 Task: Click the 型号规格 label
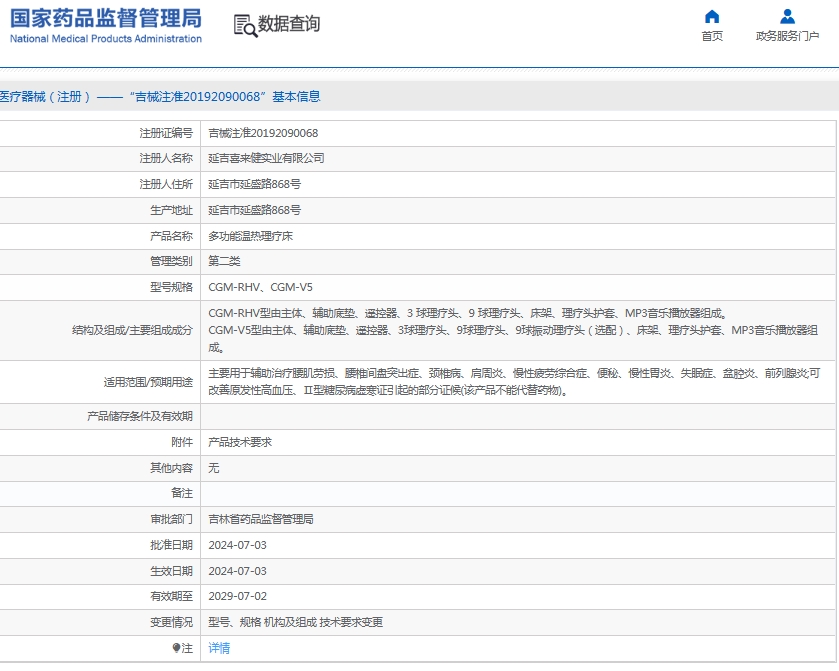(171, 287)
